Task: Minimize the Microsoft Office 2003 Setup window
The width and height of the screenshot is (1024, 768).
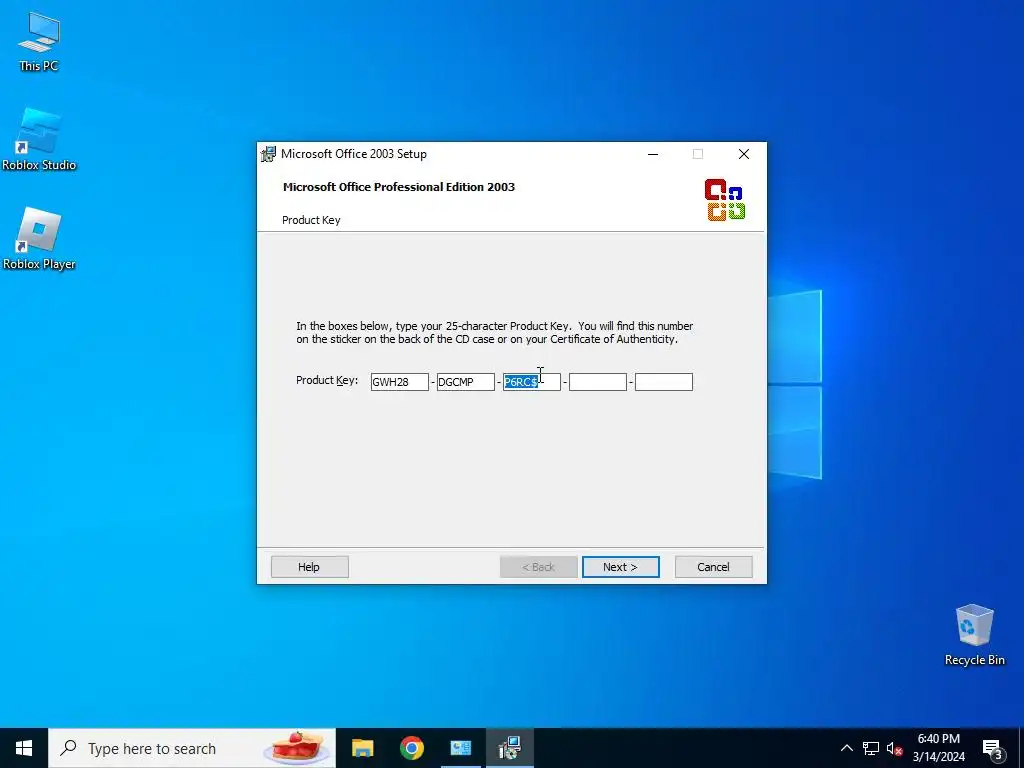Action: [652, 154]
